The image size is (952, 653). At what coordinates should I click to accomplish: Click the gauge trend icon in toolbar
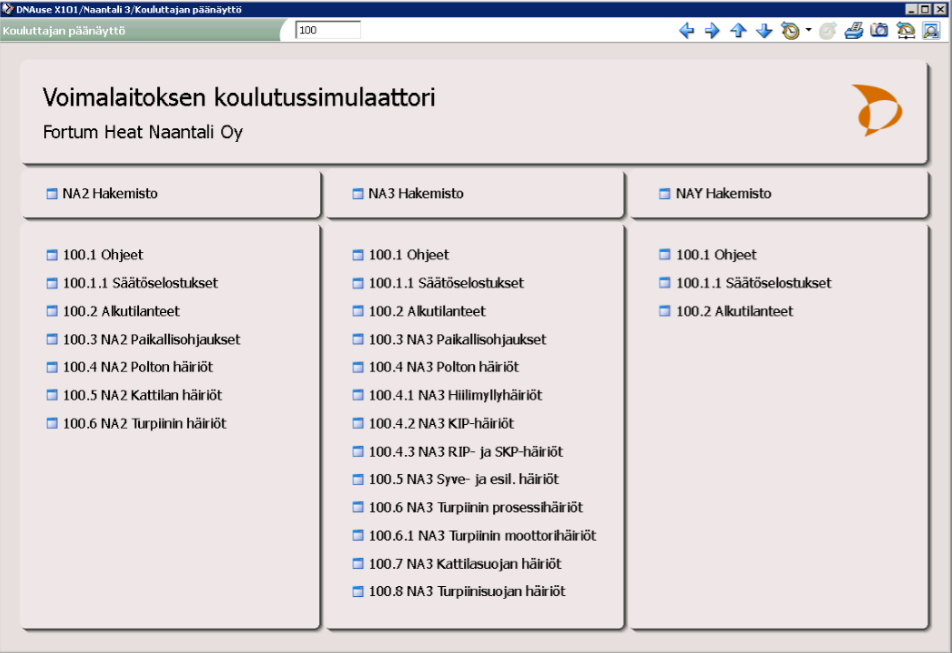pos(905,30)
